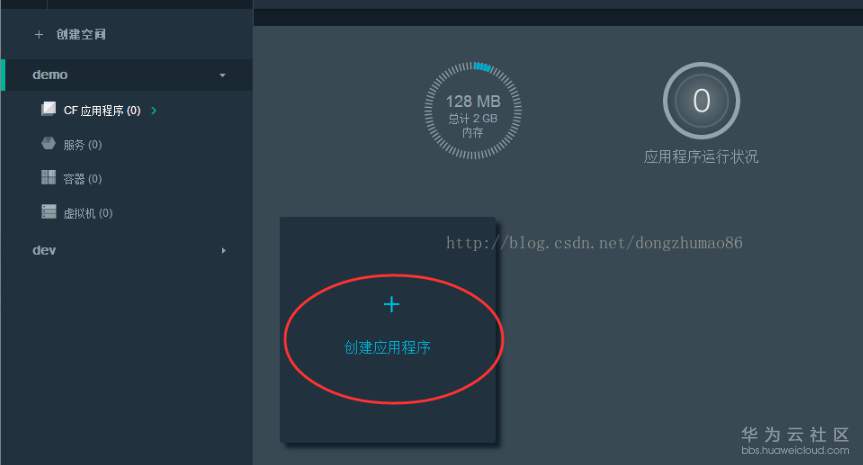
Task: Click the 容器 grid icon
Action: (48, 177)
